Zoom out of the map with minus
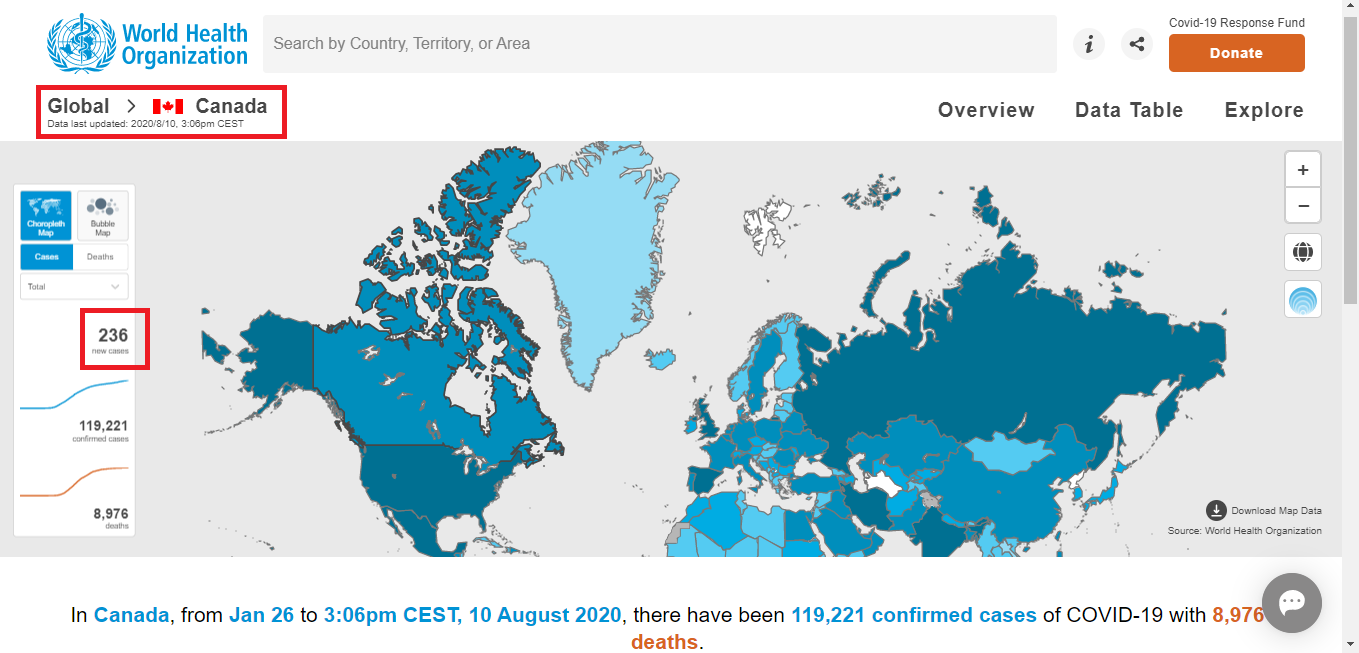 click(1302, 205)
